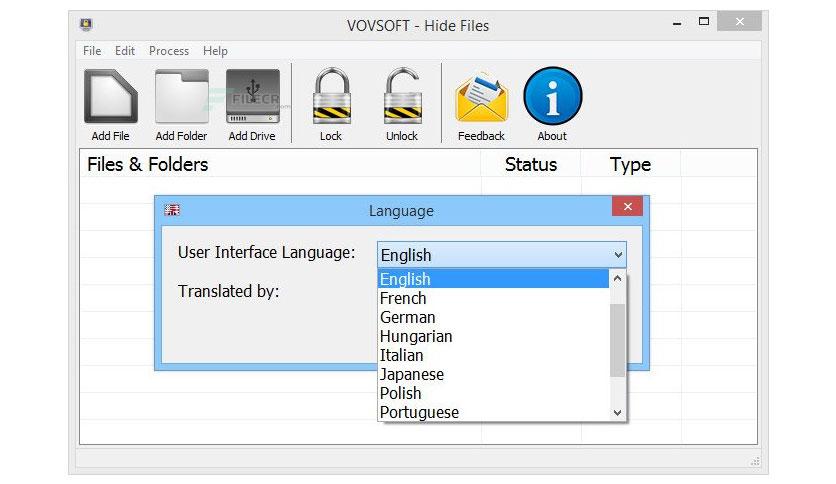836x484 pixels.
Task: Click the language list scrollbar thumb
Action: [x=617, y=340]
